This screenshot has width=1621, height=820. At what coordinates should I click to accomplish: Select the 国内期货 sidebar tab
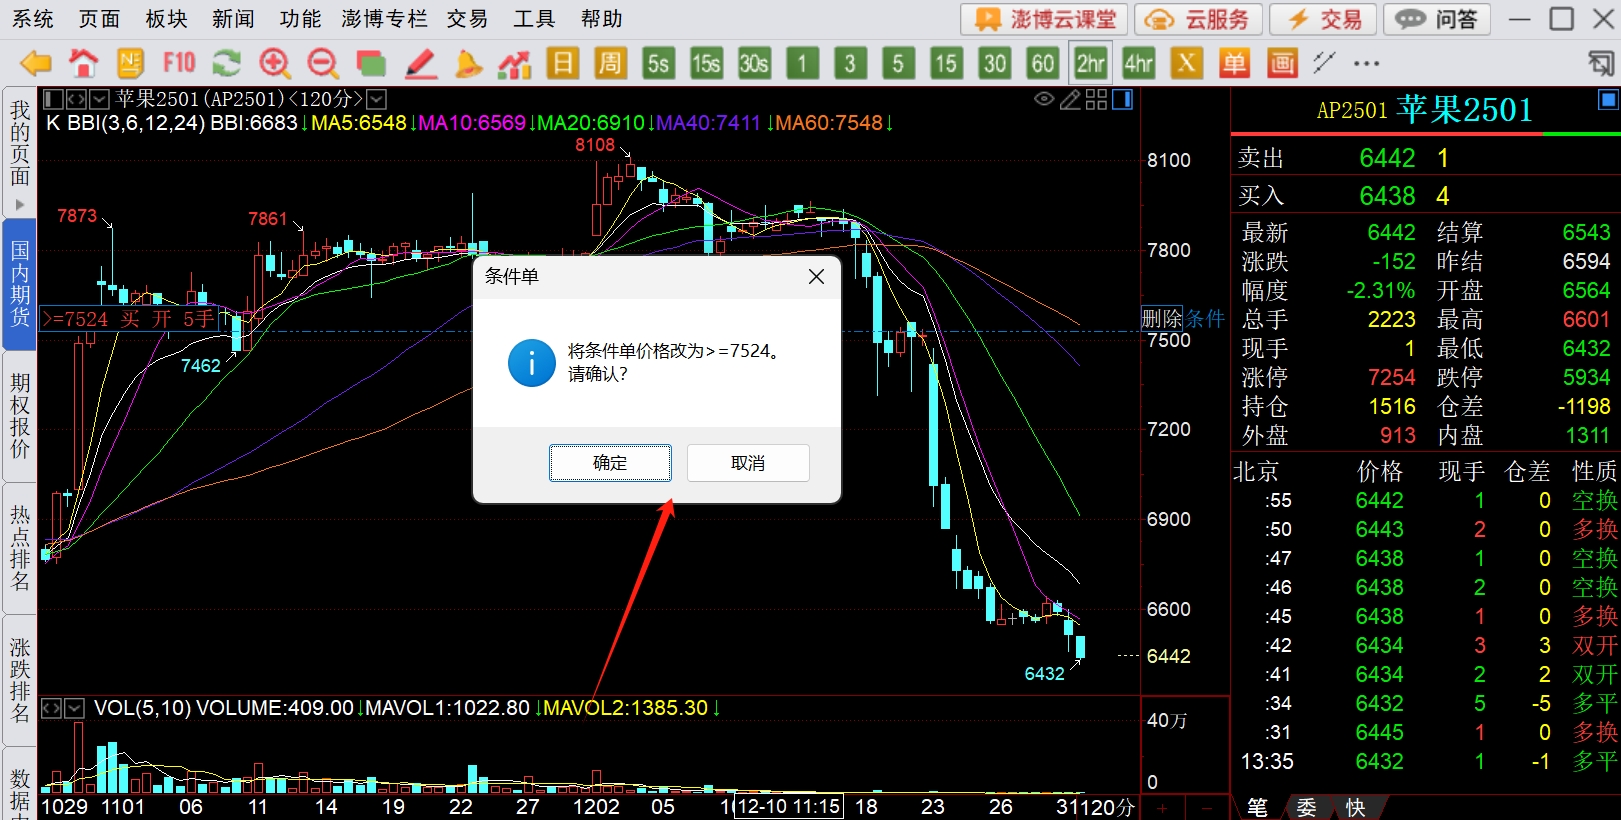tap(20, 284)
